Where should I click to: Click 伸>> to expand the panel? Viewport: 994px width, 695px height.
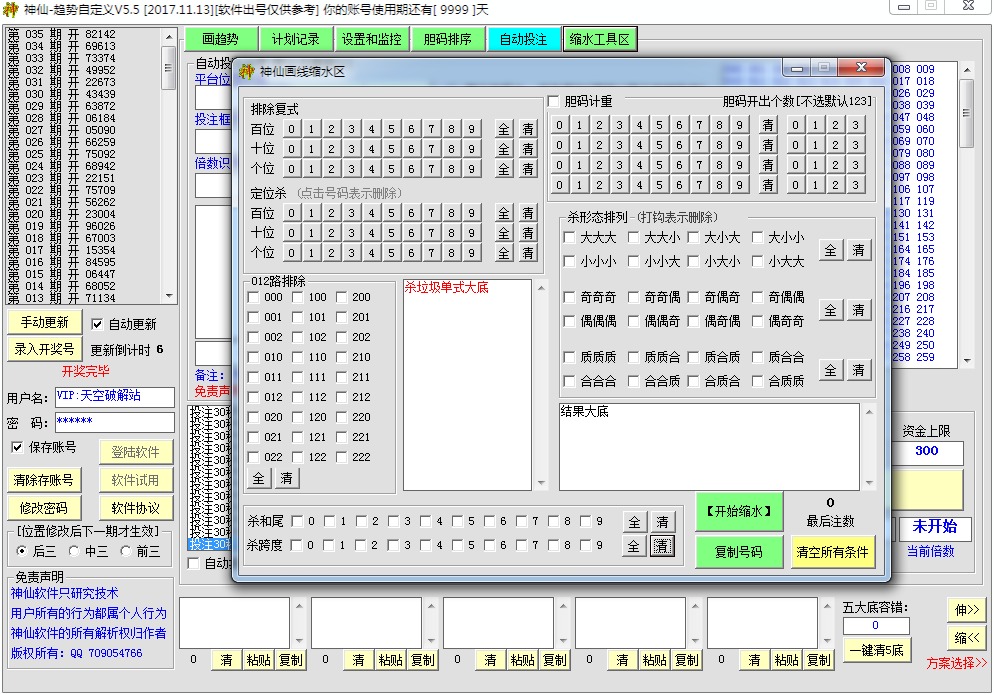click(967, 609)
